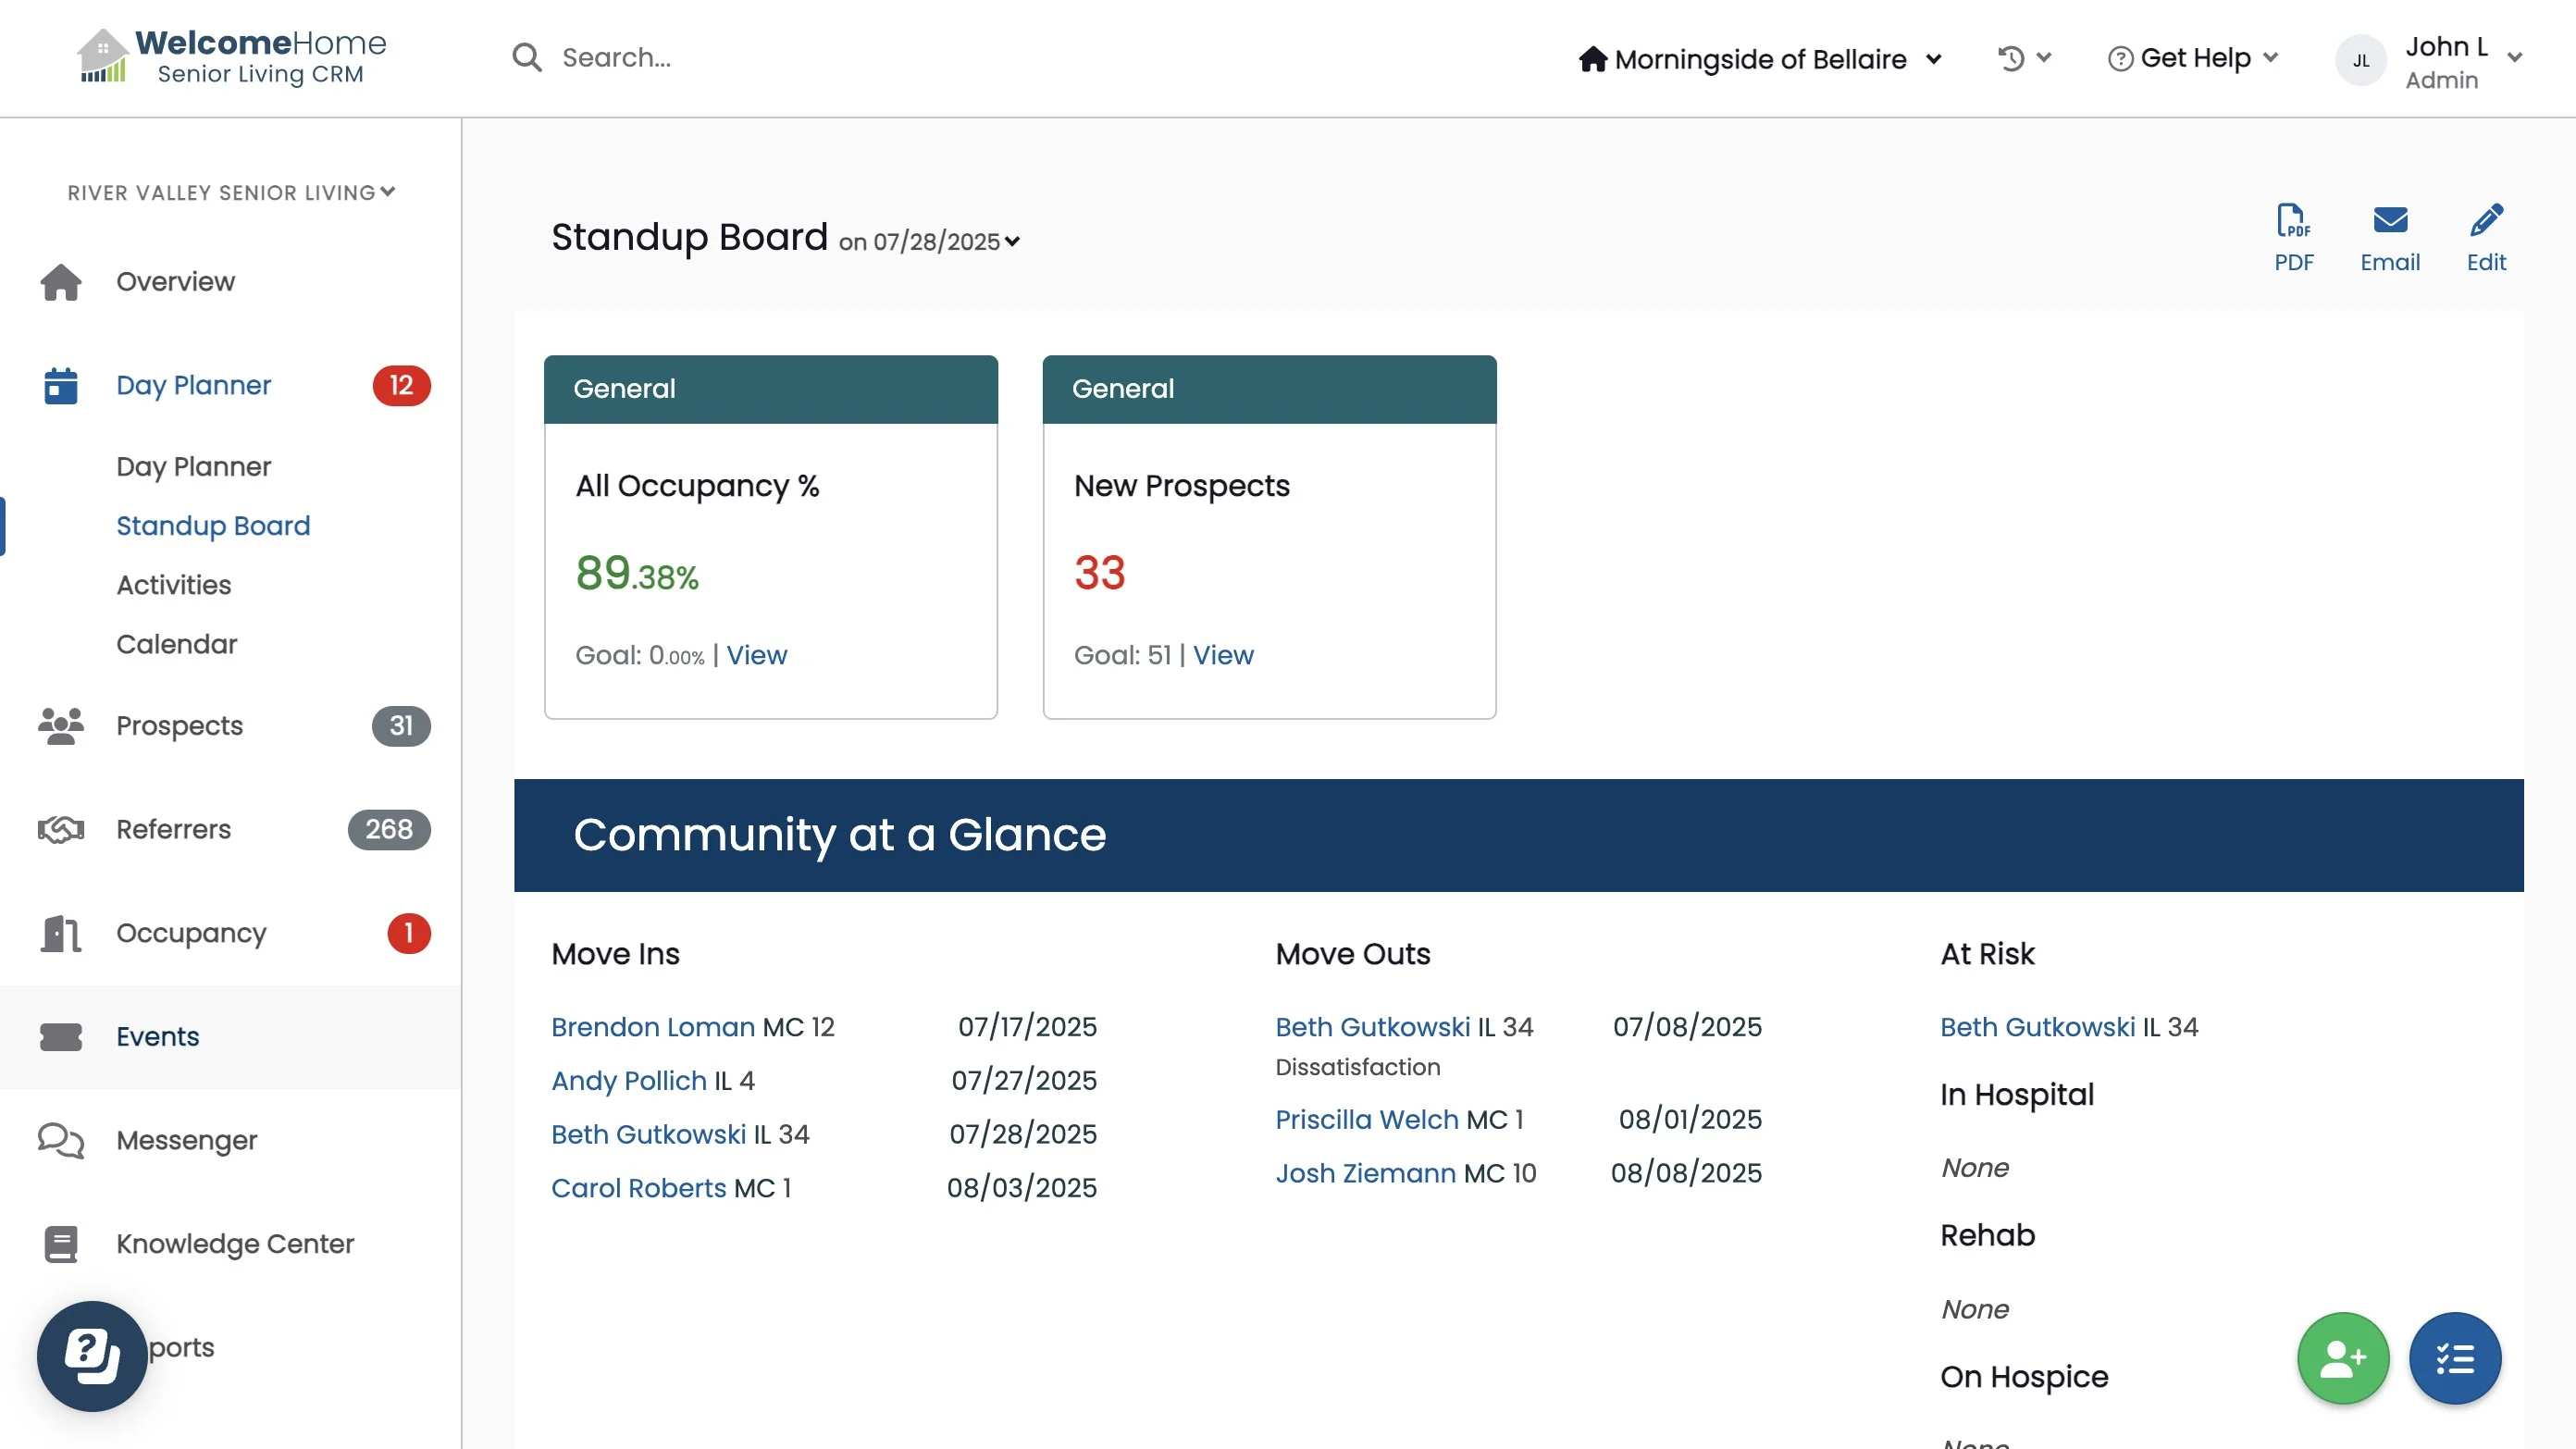This screenshot has height=1449, width=2576.
Task: Expand the River Valley Senior Living selector
Action: (x=231, y=192)
